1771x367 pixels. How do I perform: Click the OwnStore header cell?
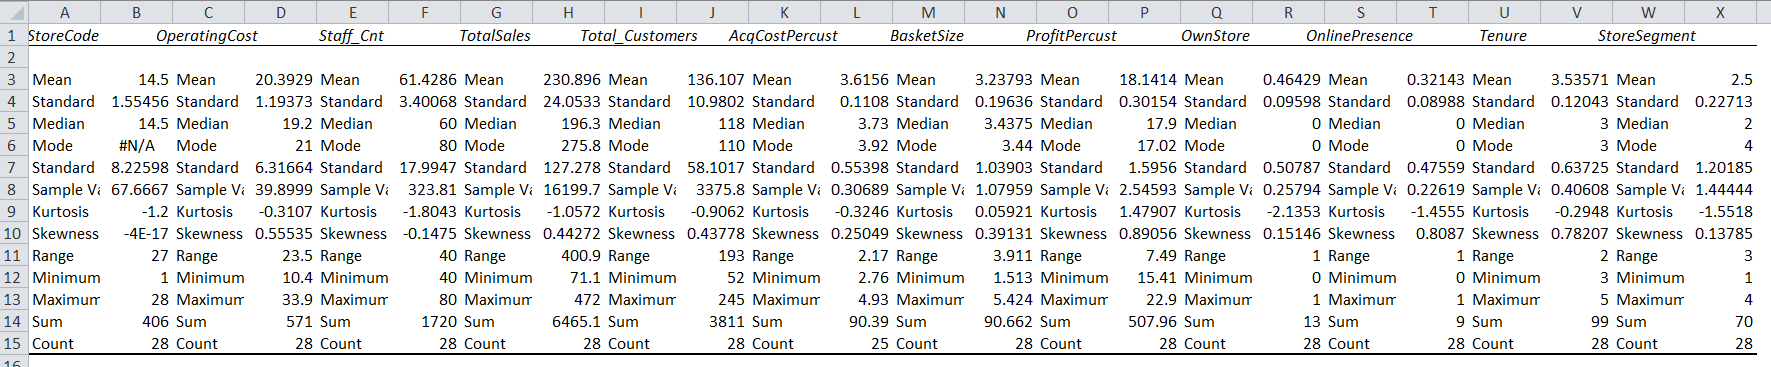[1215, 35]
